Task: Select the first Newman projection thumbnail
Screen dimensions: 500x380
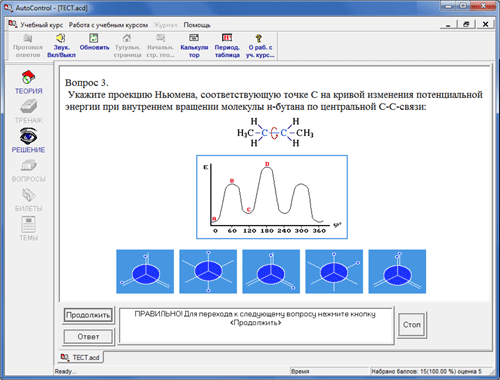Action: [x=145, y=271]
